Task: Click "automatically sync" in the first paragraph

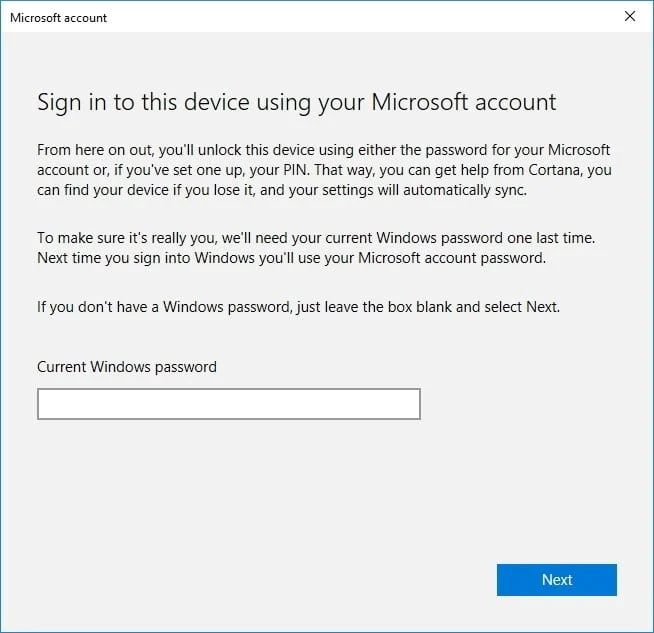Action: click(x=465, y=190)
